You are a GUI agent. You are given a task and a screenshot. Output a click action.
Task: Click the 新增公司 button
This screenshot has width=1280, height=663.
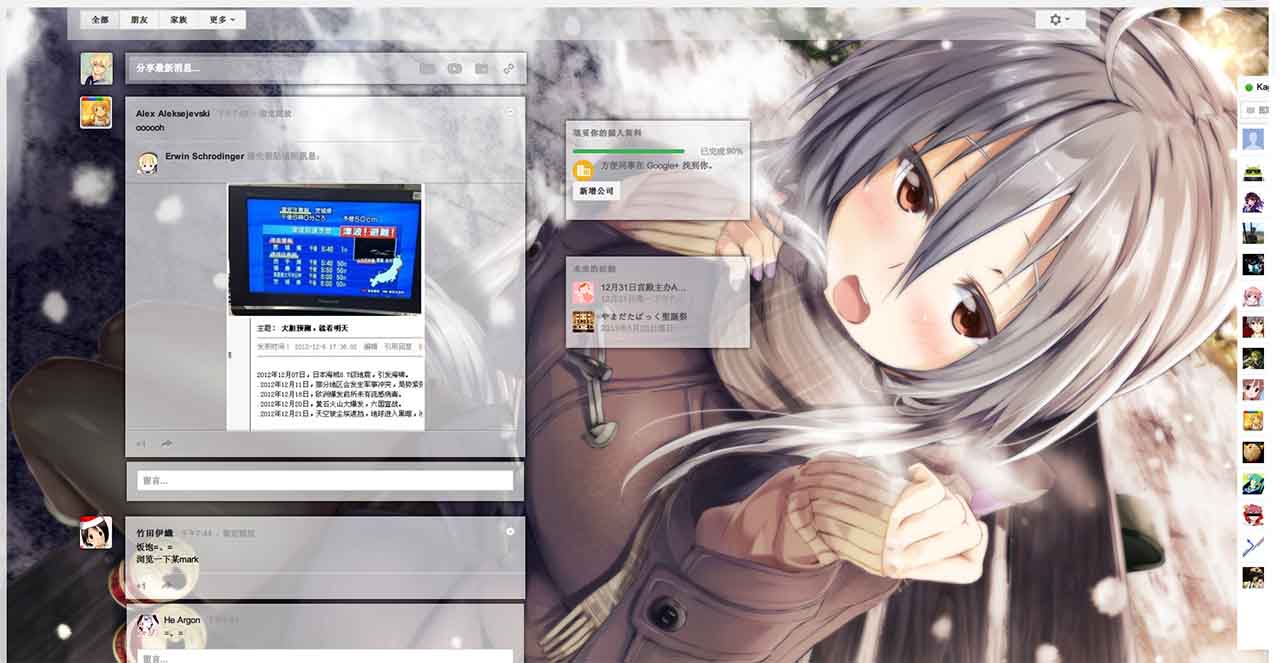595,190
